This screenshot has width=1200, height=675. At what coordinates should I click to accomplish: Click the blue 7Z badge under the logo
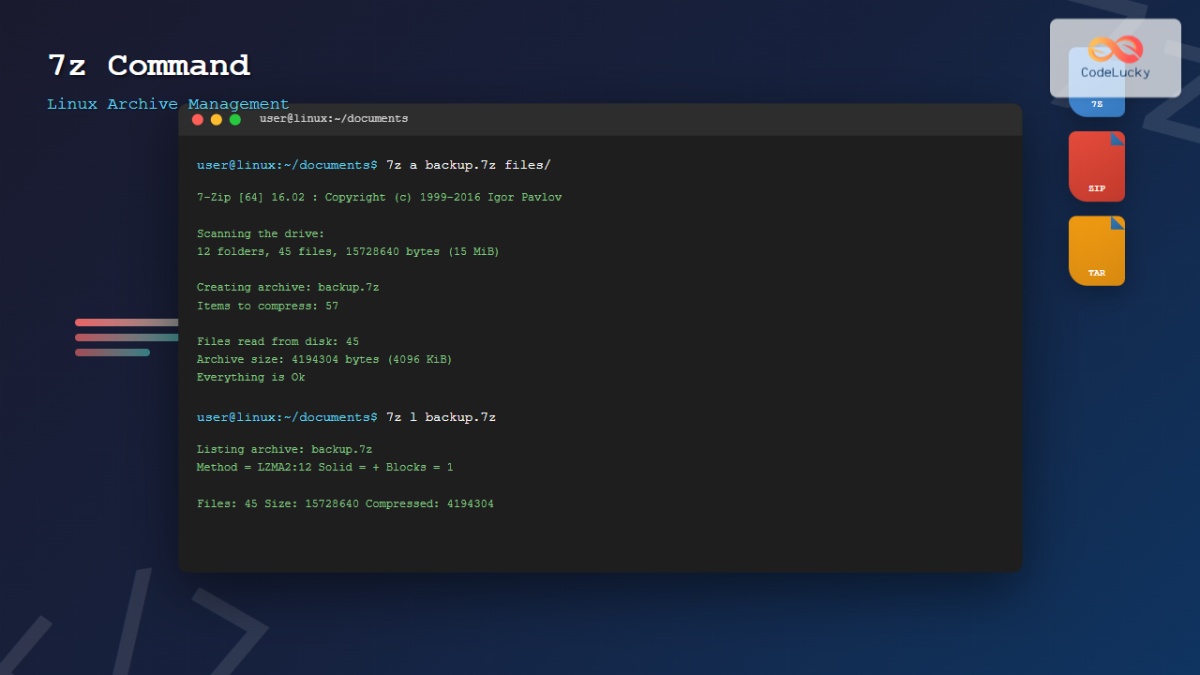[x=1096, y=102]
